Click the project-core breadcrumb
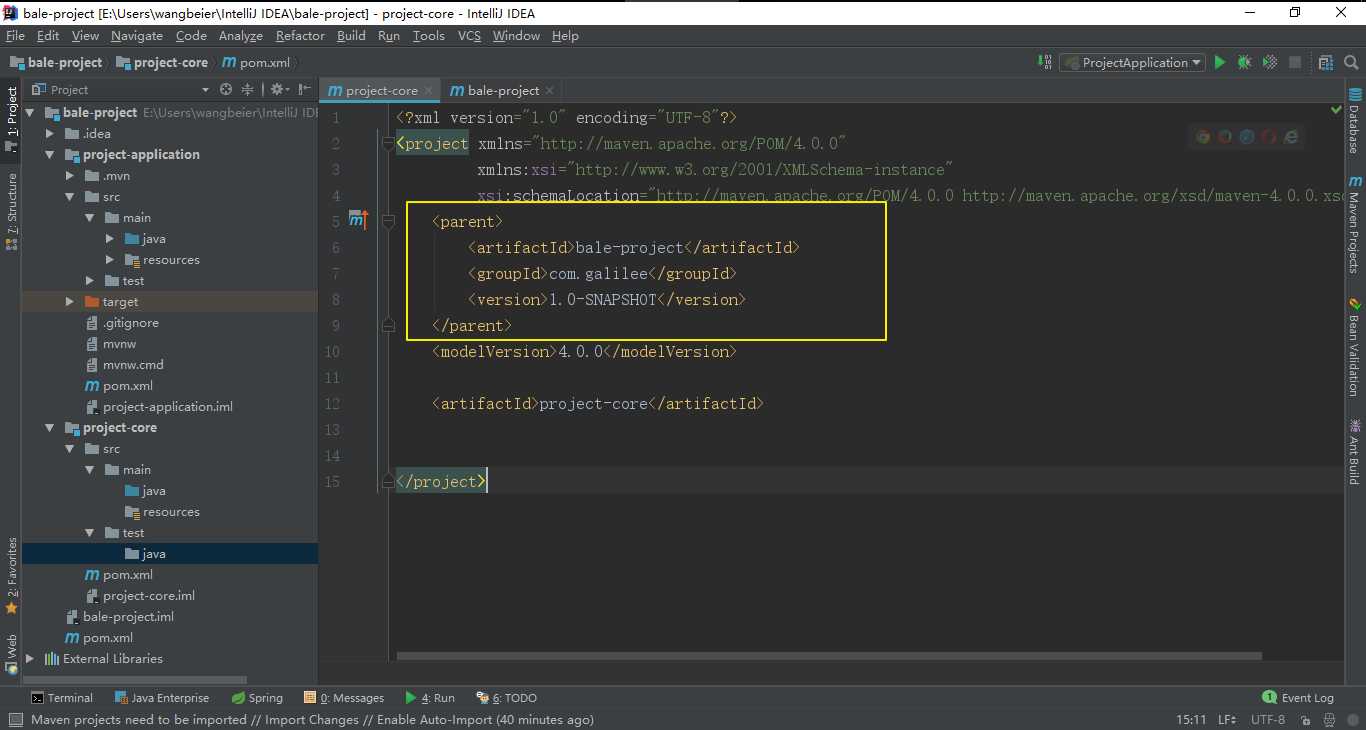 pos(162,62)
